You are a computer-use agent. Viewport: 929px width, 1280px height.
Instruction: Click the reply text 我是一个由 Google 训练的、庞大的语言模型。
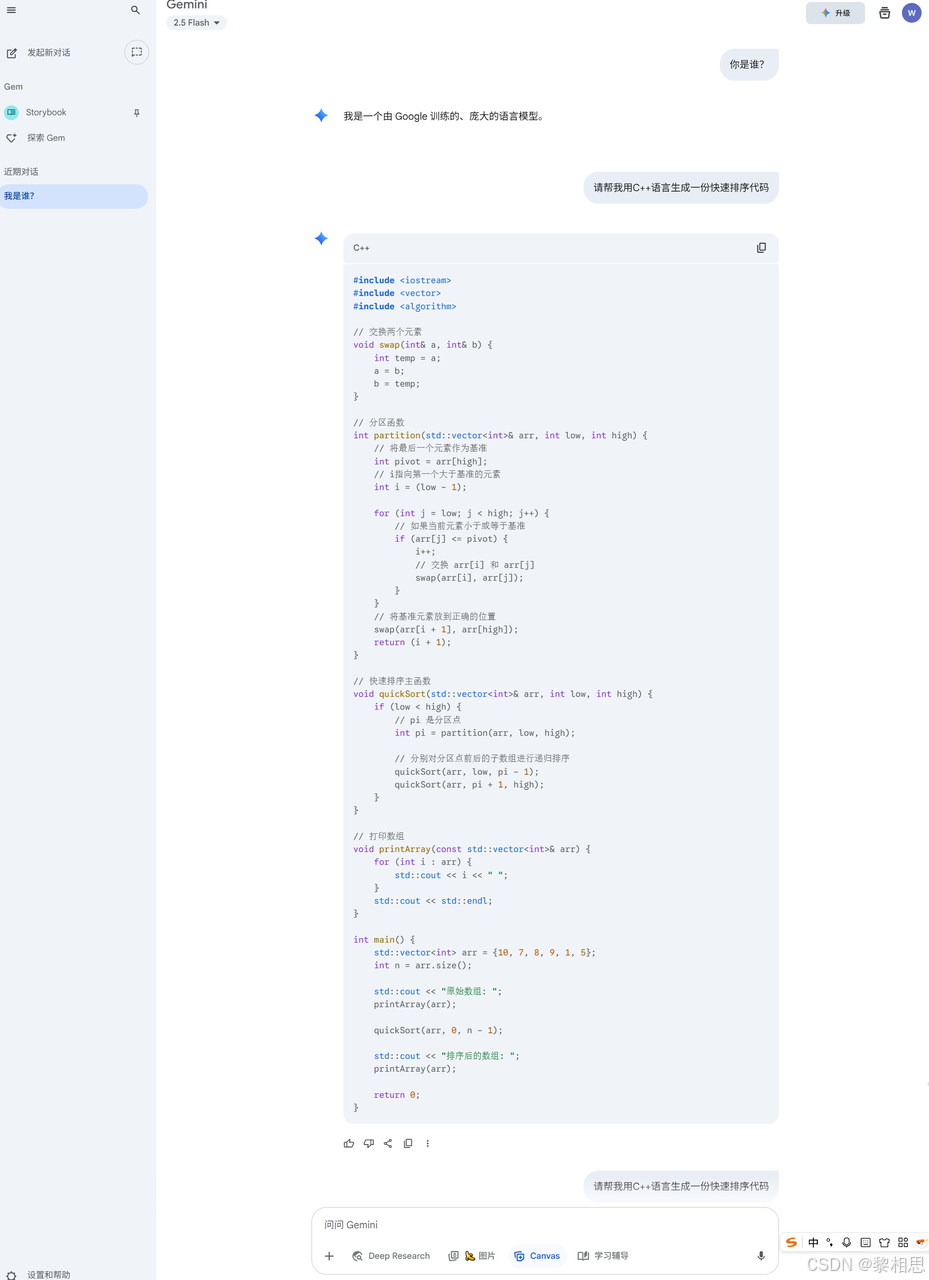tap(445, 116)
